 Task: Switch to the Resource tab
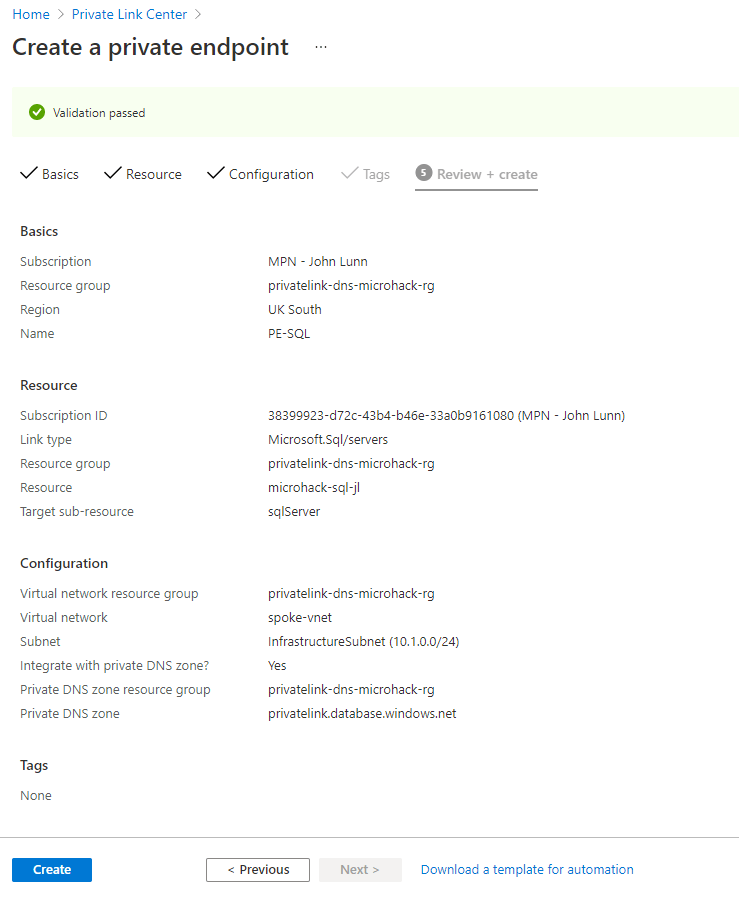click(154, 174)
